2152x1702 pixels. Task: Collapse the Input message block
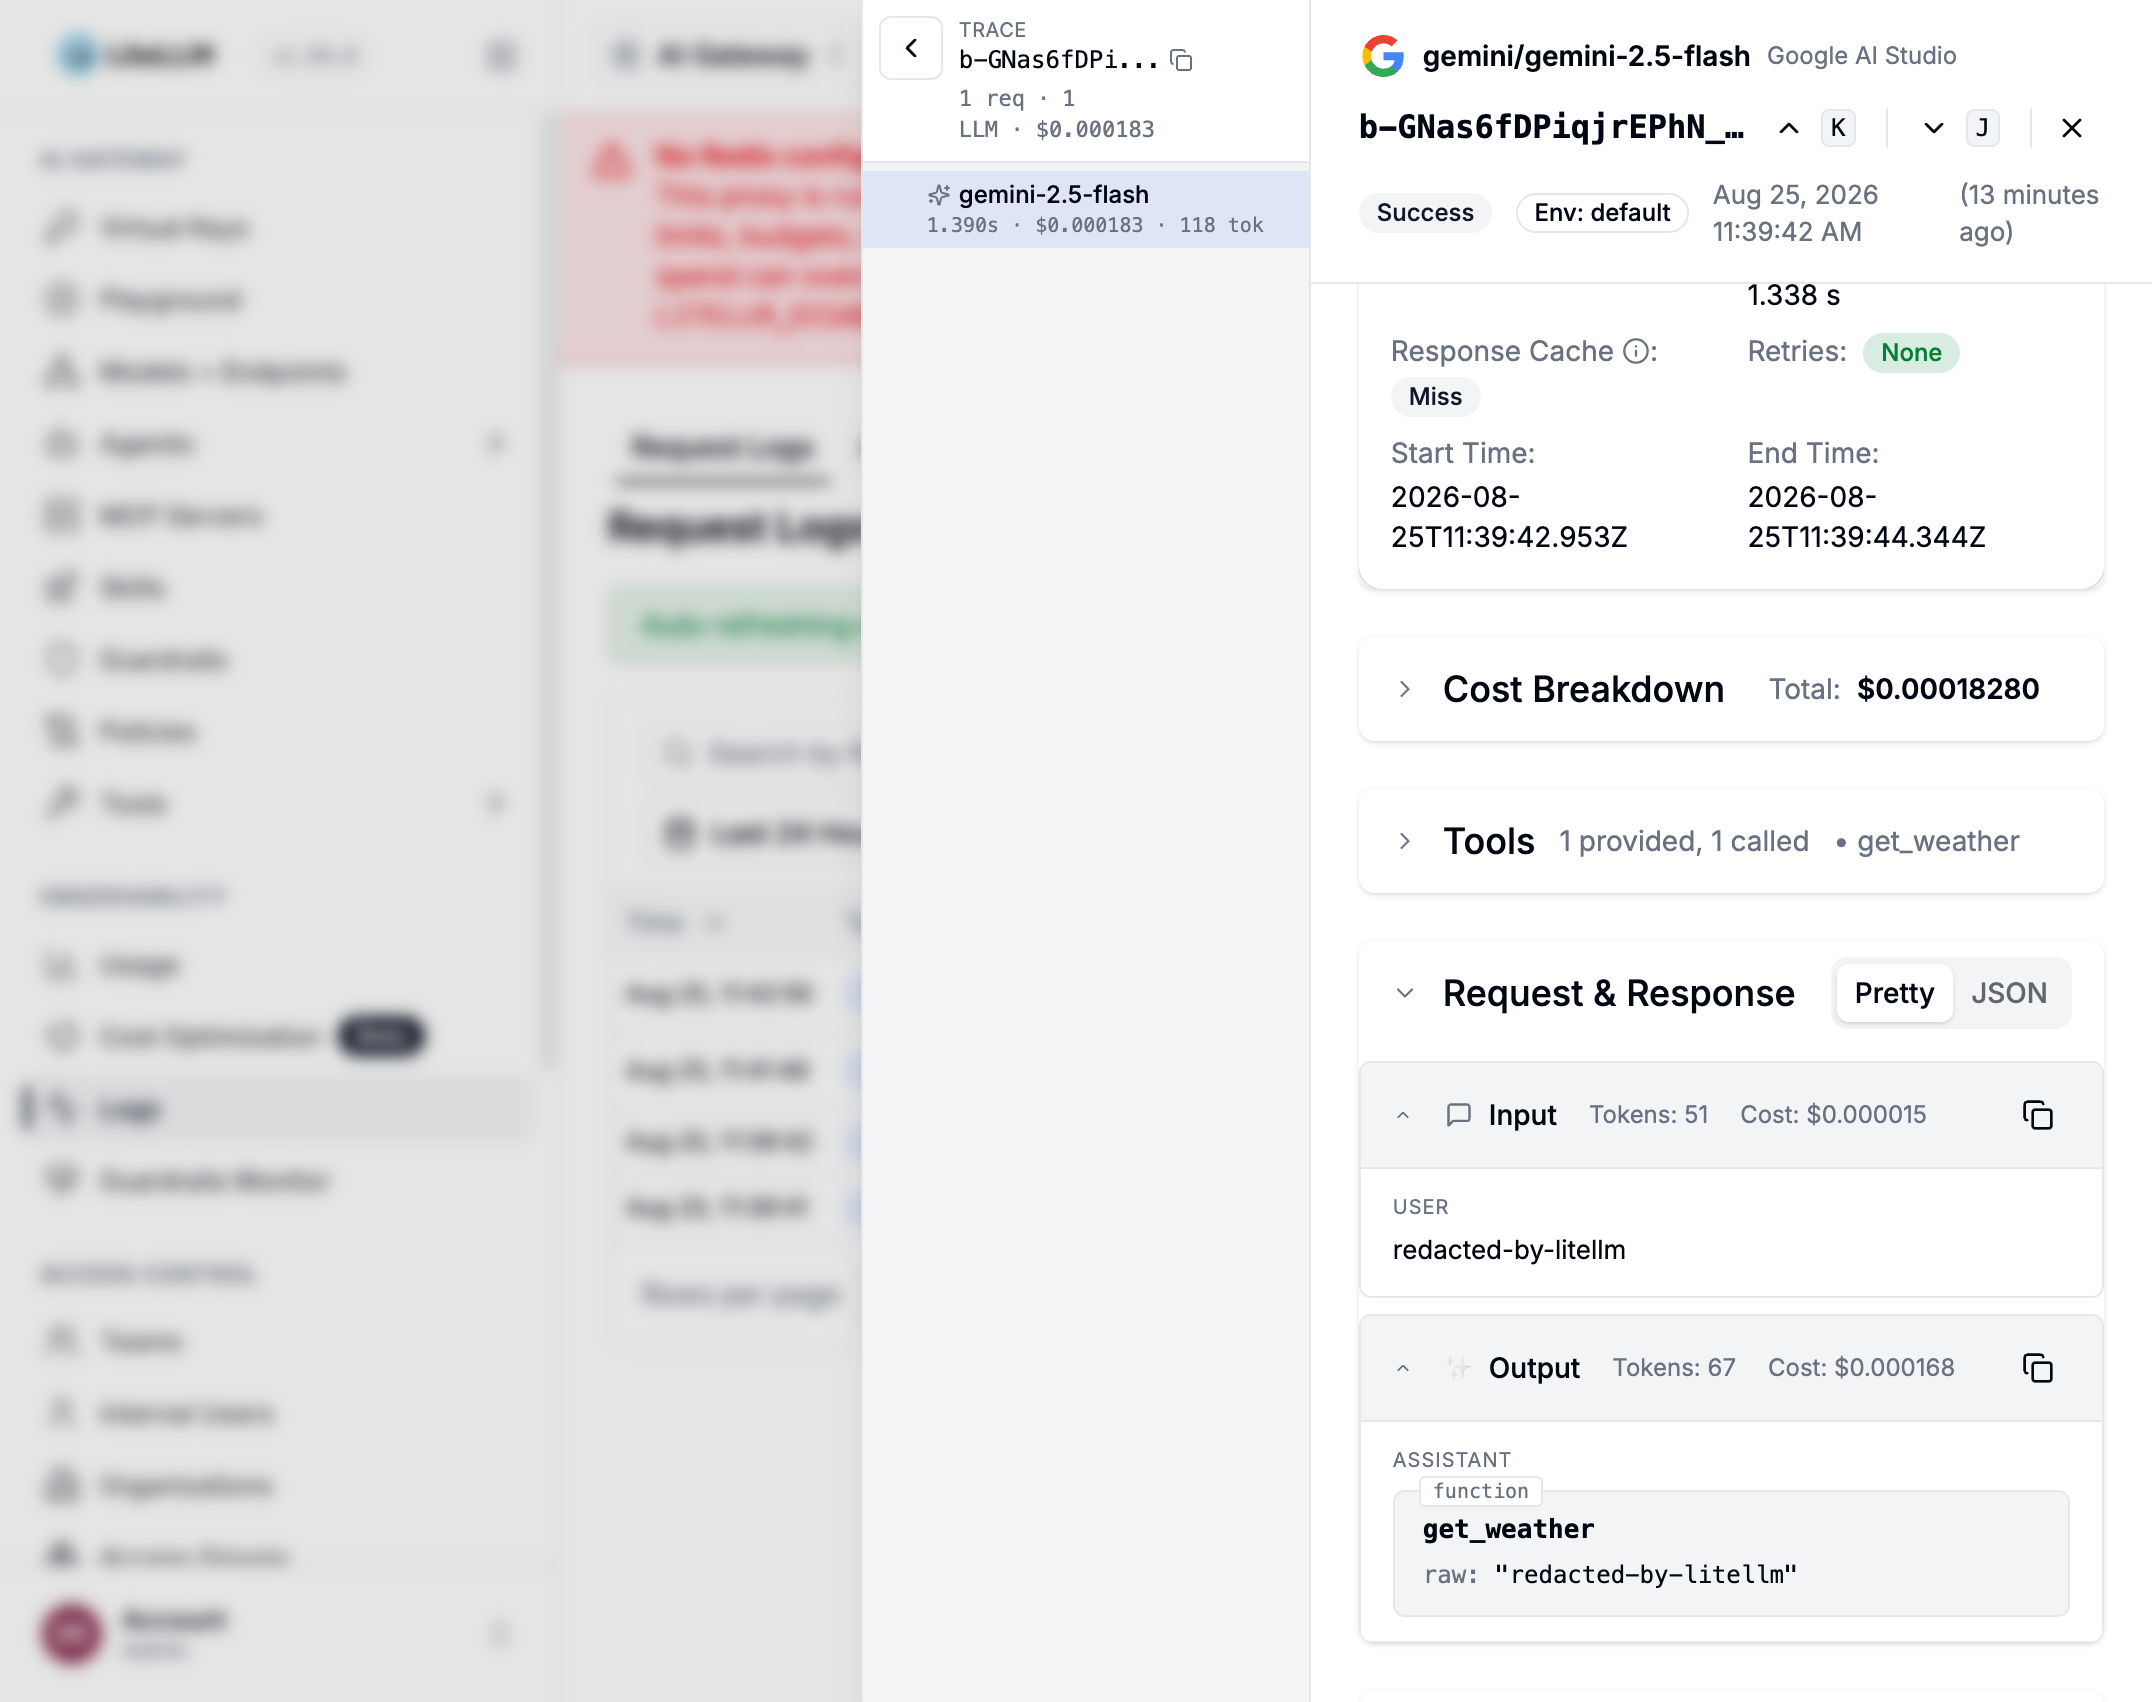(1403, 1115)
